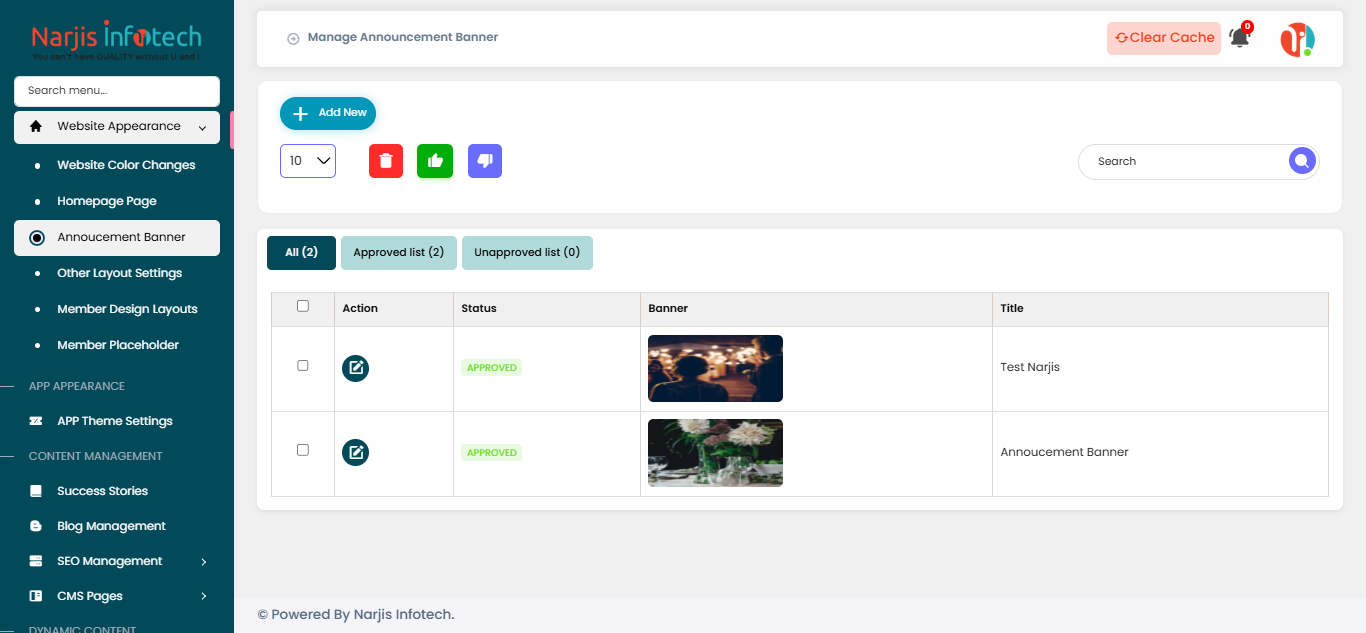This screenshot has height=633, width=1366.
Task: Check the Test Narjis row checkbox
Action: pyautogui.click(x=303, y=366)
